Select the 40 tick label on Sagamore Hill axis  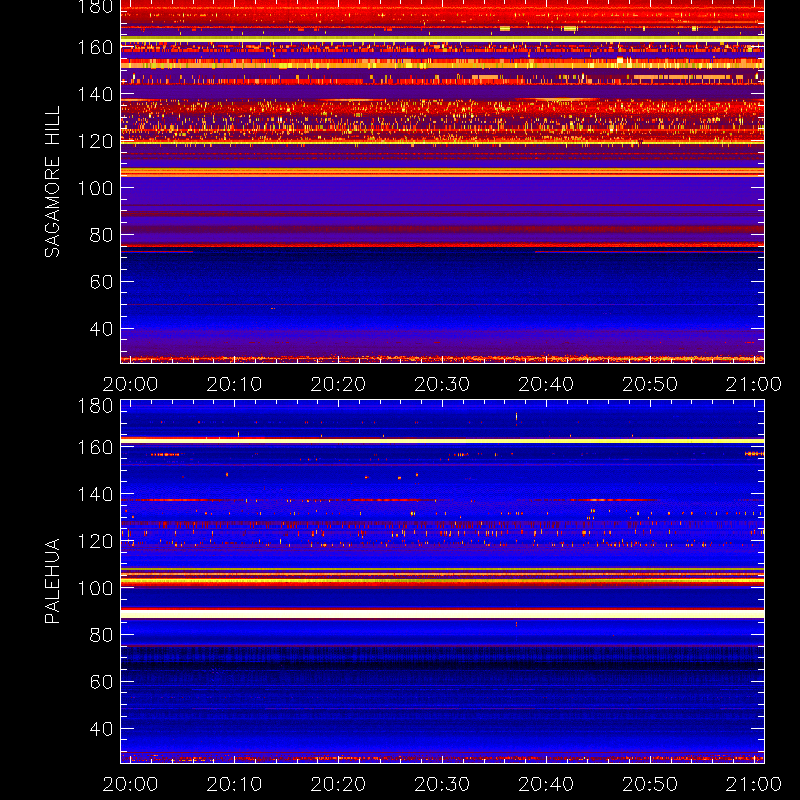101,329
